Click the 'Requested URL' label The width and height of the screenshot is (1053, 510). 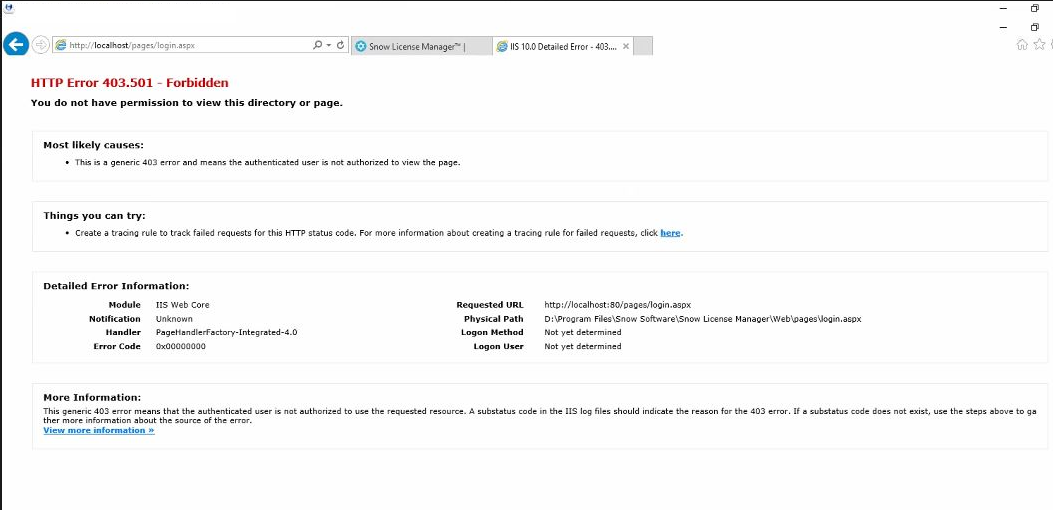(490, 305)
